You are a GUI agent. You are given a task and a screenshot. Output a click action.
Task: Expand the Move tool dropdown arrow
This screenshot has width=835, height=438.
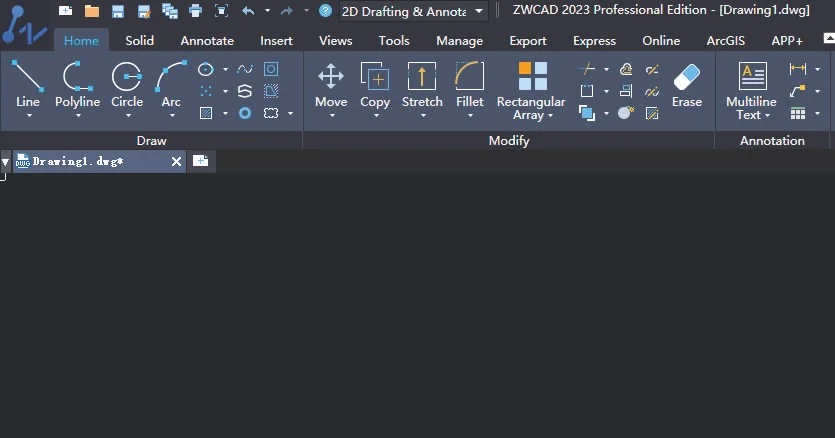pos(332,115)
